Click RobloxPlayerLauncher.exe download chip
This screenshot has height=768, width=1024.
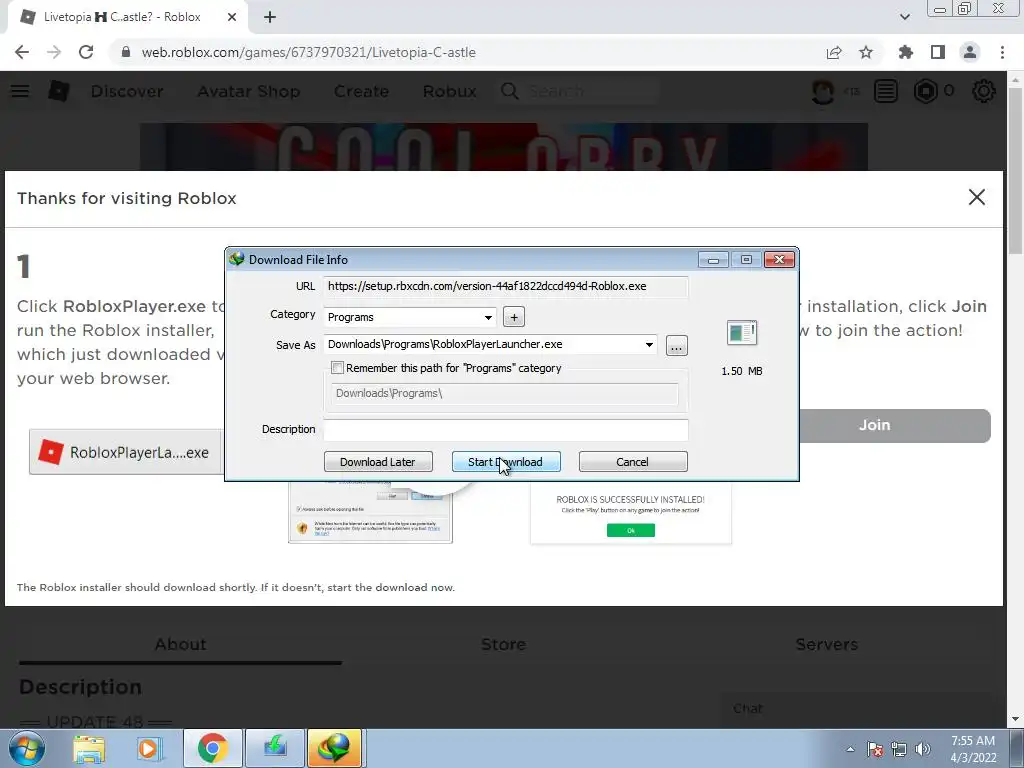(x=125, y=452)
